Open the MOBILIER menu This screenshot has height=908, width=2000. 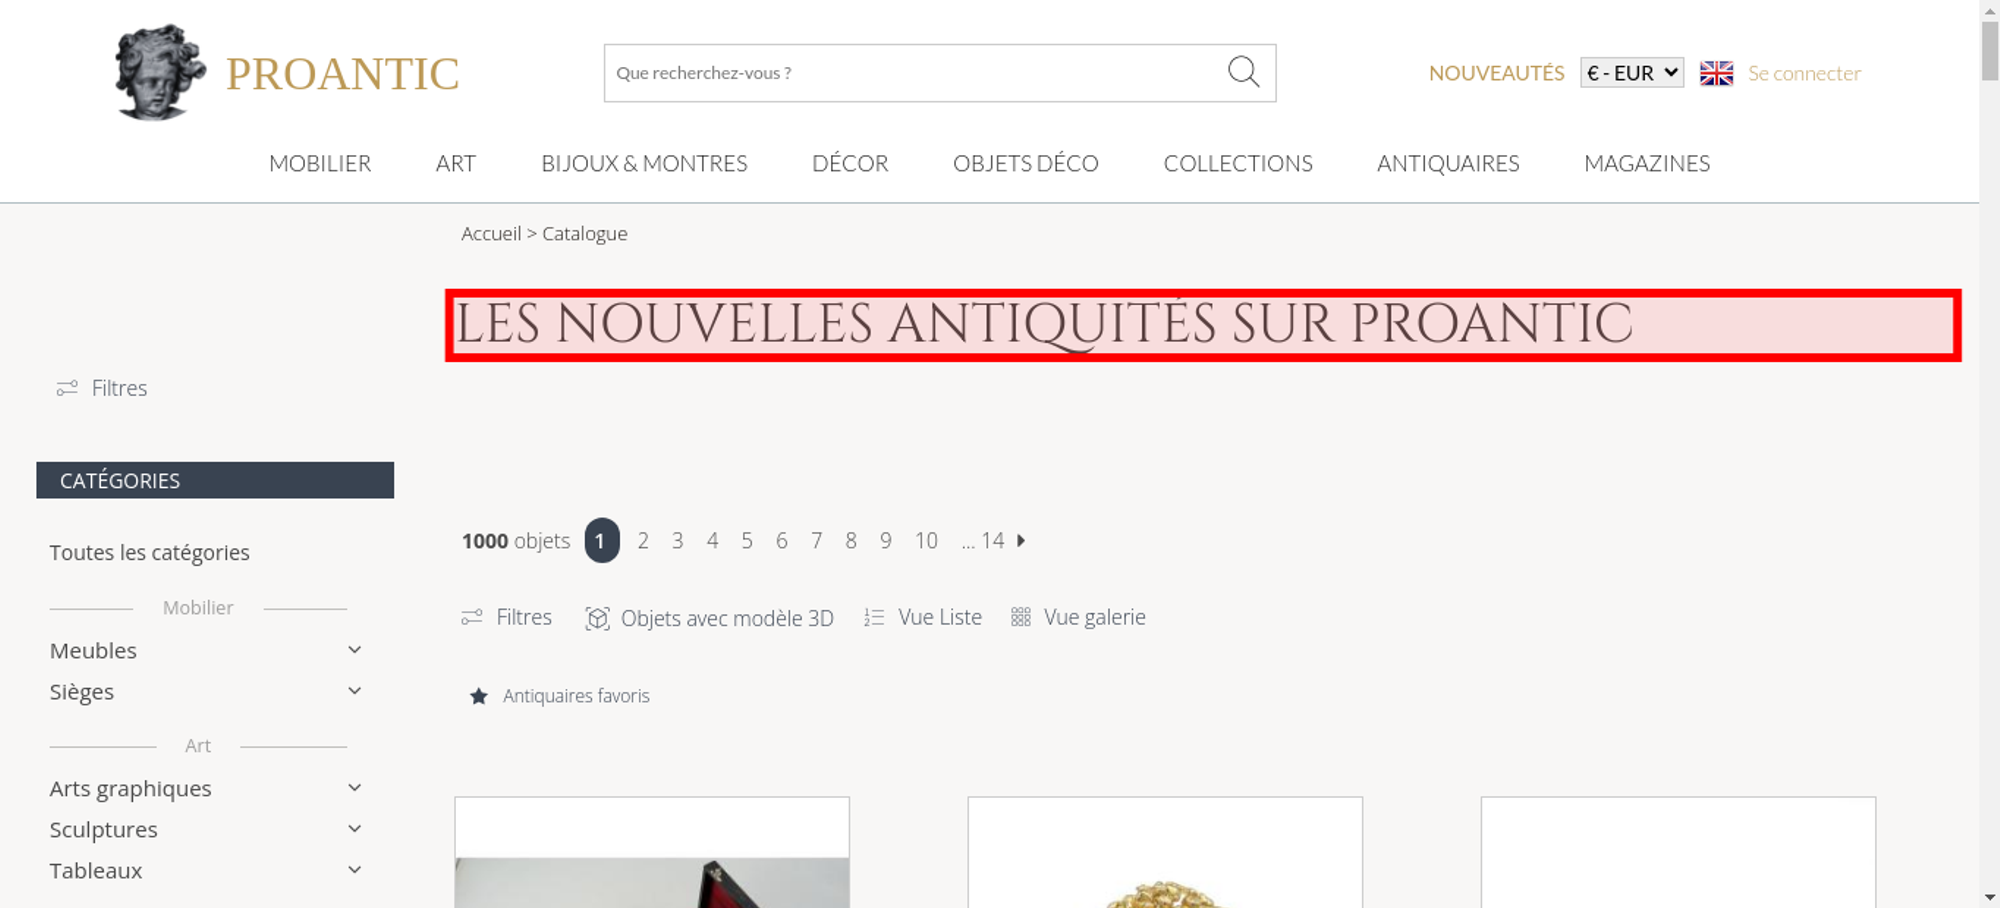click(320, 163)
